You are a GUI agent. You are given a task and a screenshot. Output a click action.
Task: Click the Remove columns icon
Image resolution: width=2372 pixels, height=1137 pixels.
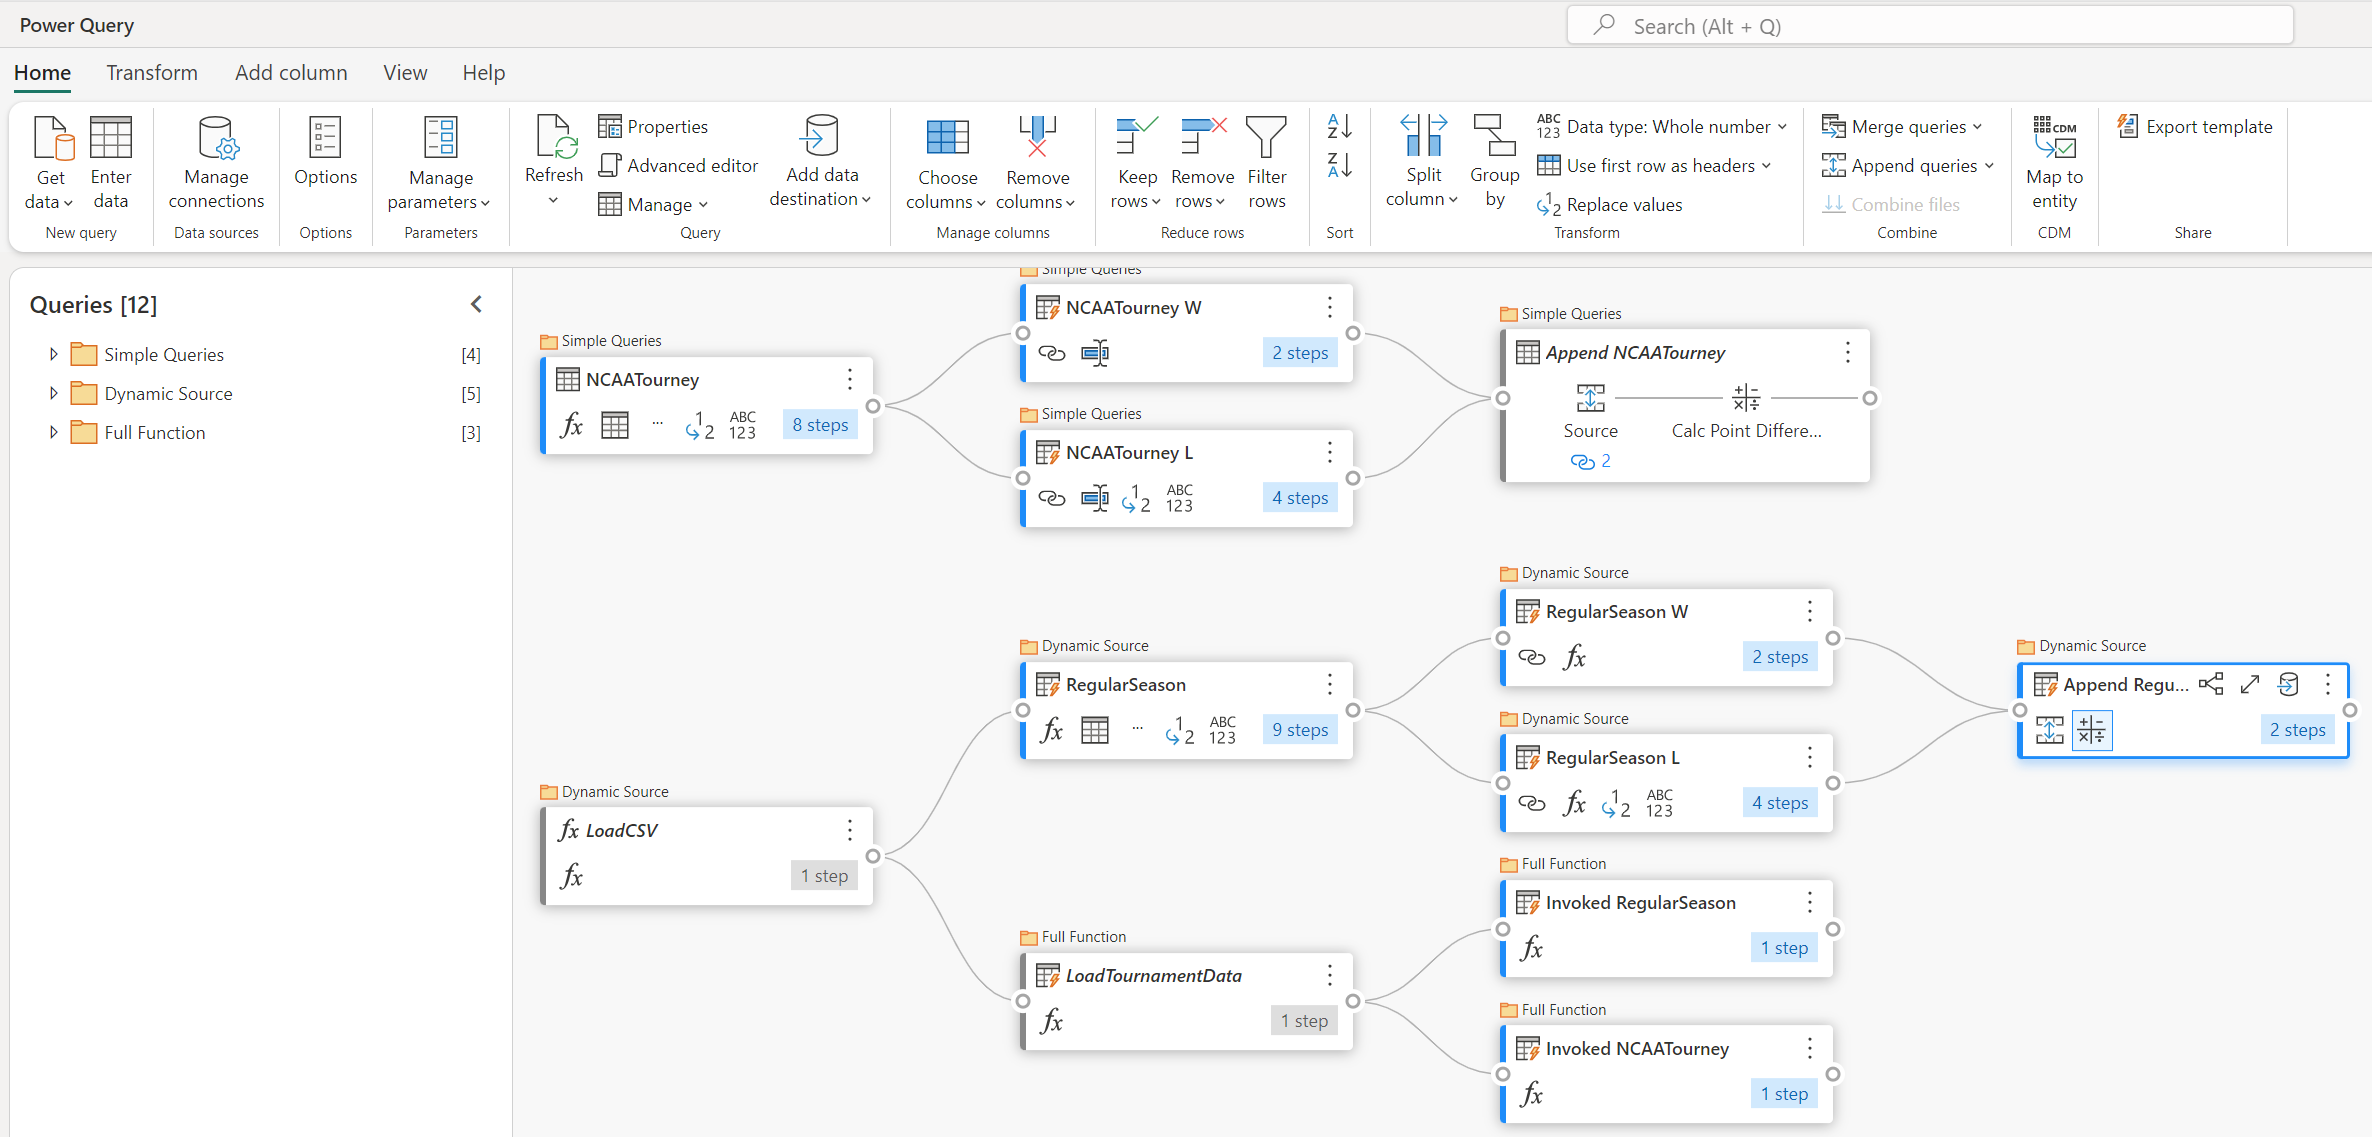(1037, 138)
